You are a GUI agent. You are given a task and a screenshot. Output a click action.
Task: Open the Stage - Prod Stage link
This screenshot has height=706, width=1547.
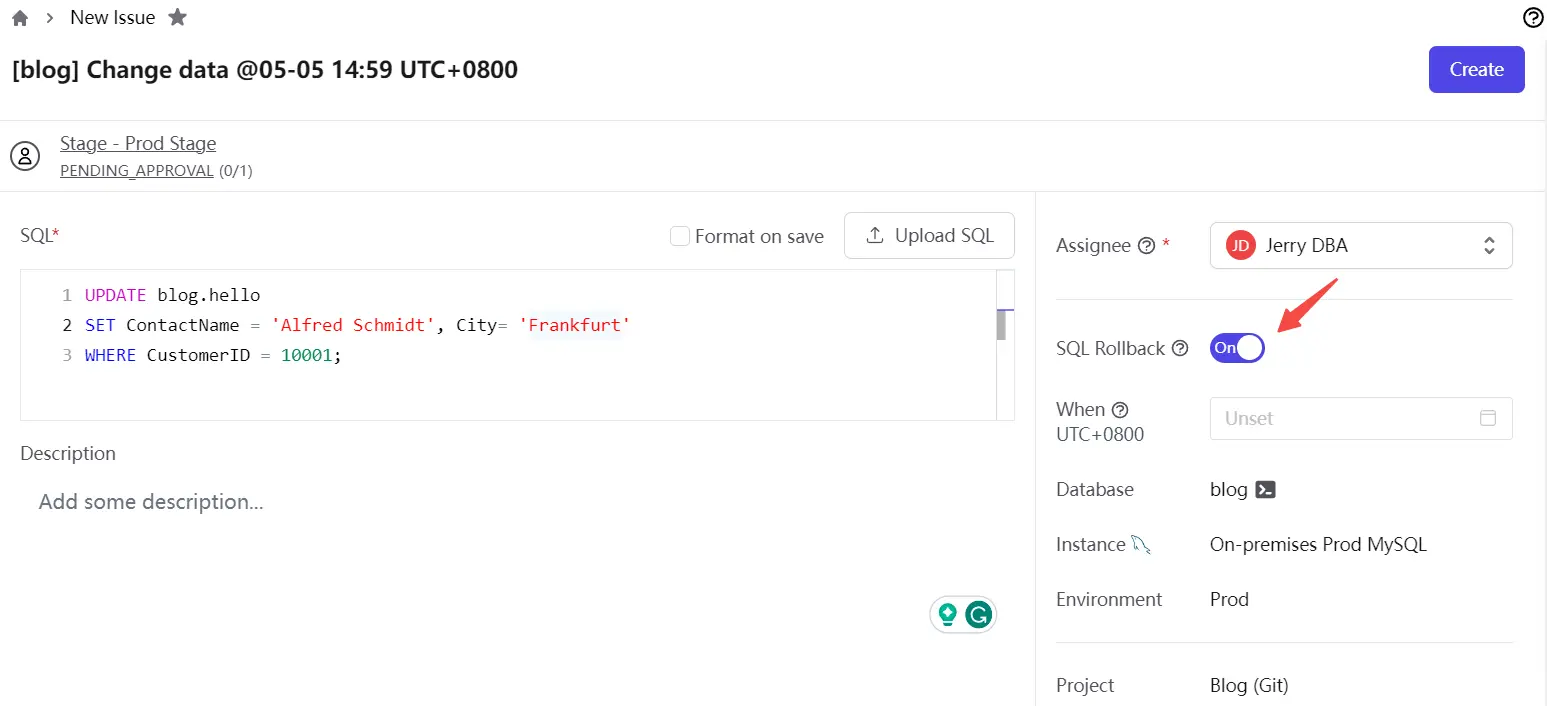pos(138,144)
